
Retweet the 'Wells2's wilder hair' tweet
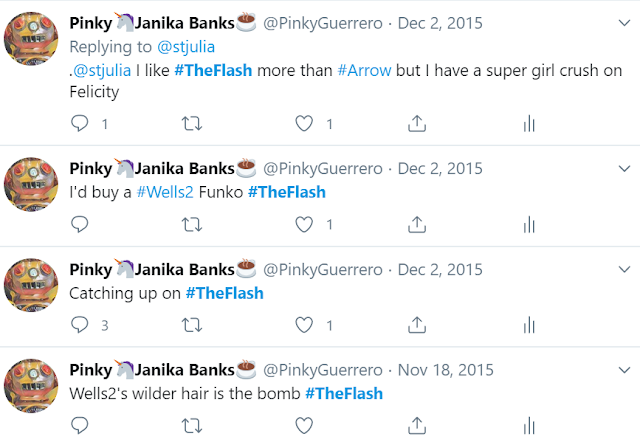(192, 426)
